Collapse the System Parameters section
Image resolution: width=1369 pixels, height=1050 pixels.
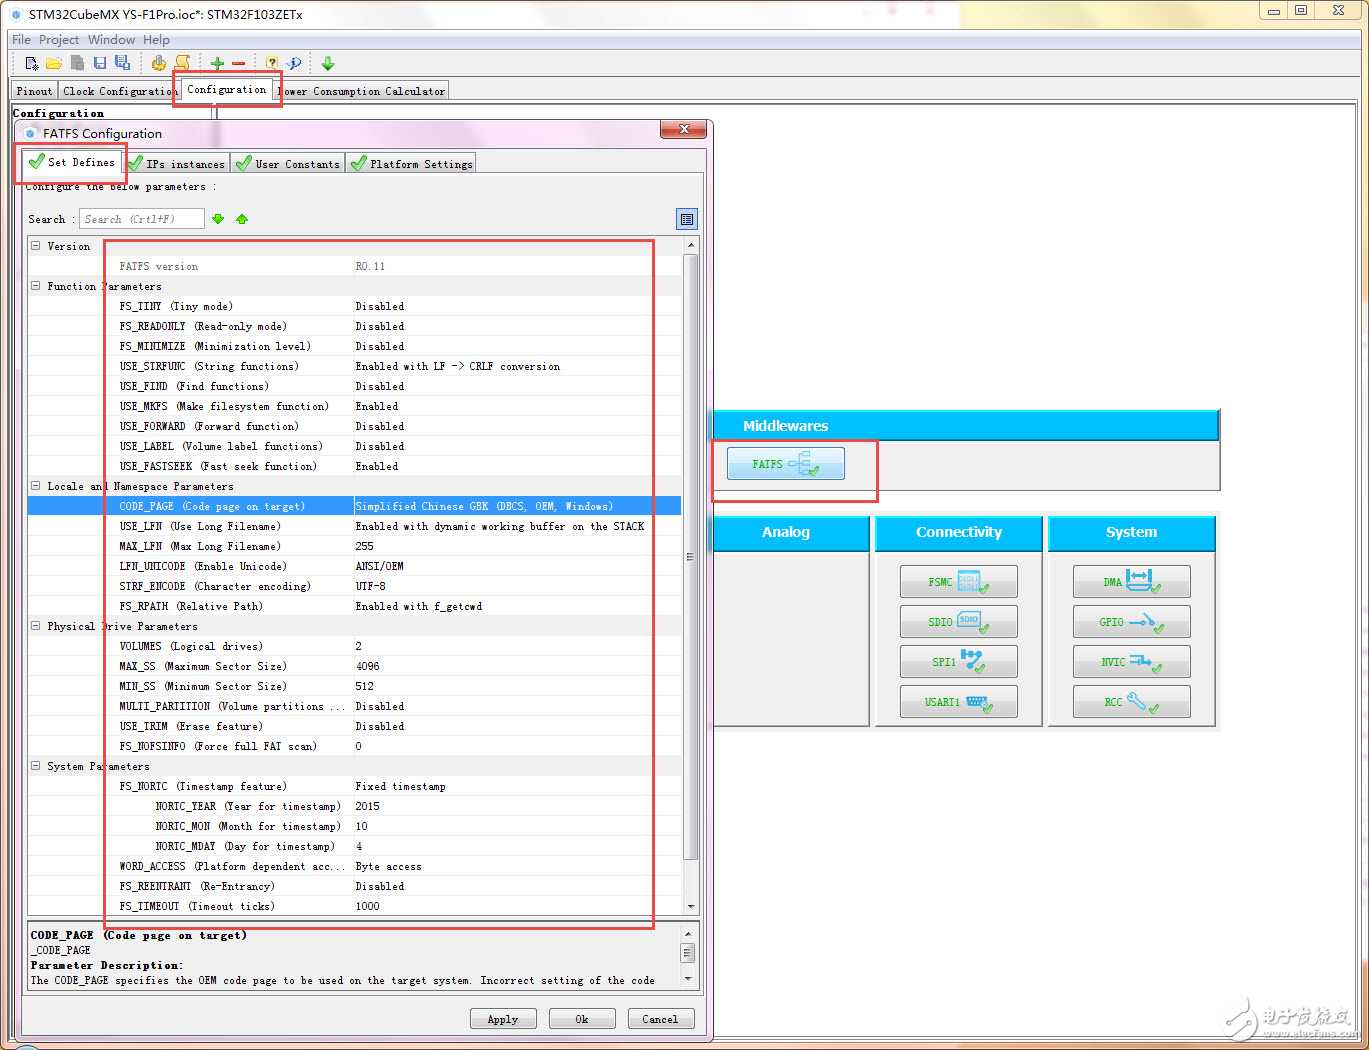(36, 766)
